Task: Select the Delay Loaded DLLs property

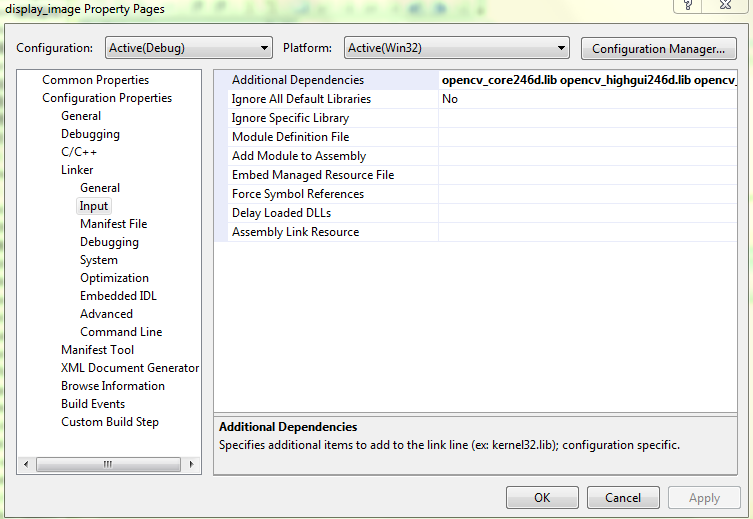Action: tap(281, 213)
